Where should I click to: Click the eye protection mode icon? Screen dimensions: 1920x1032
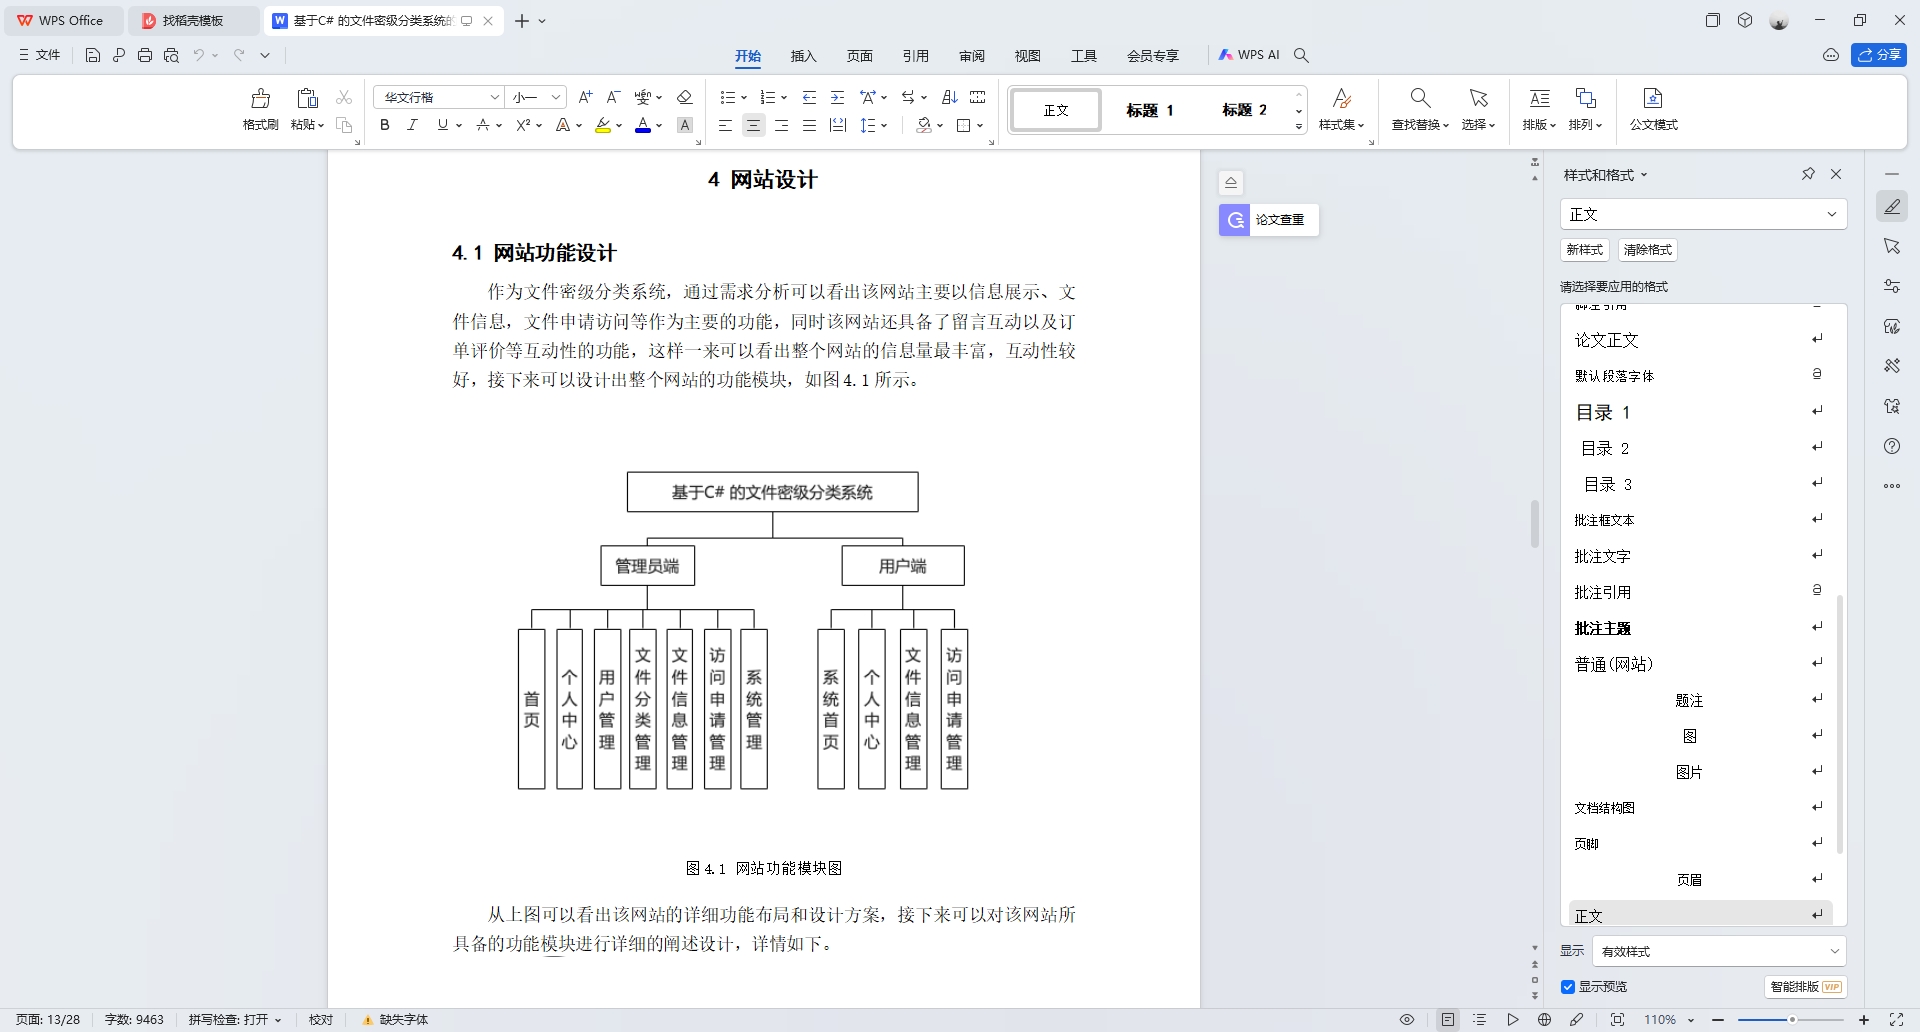pyautogui.click(x=1407, y=1020)
